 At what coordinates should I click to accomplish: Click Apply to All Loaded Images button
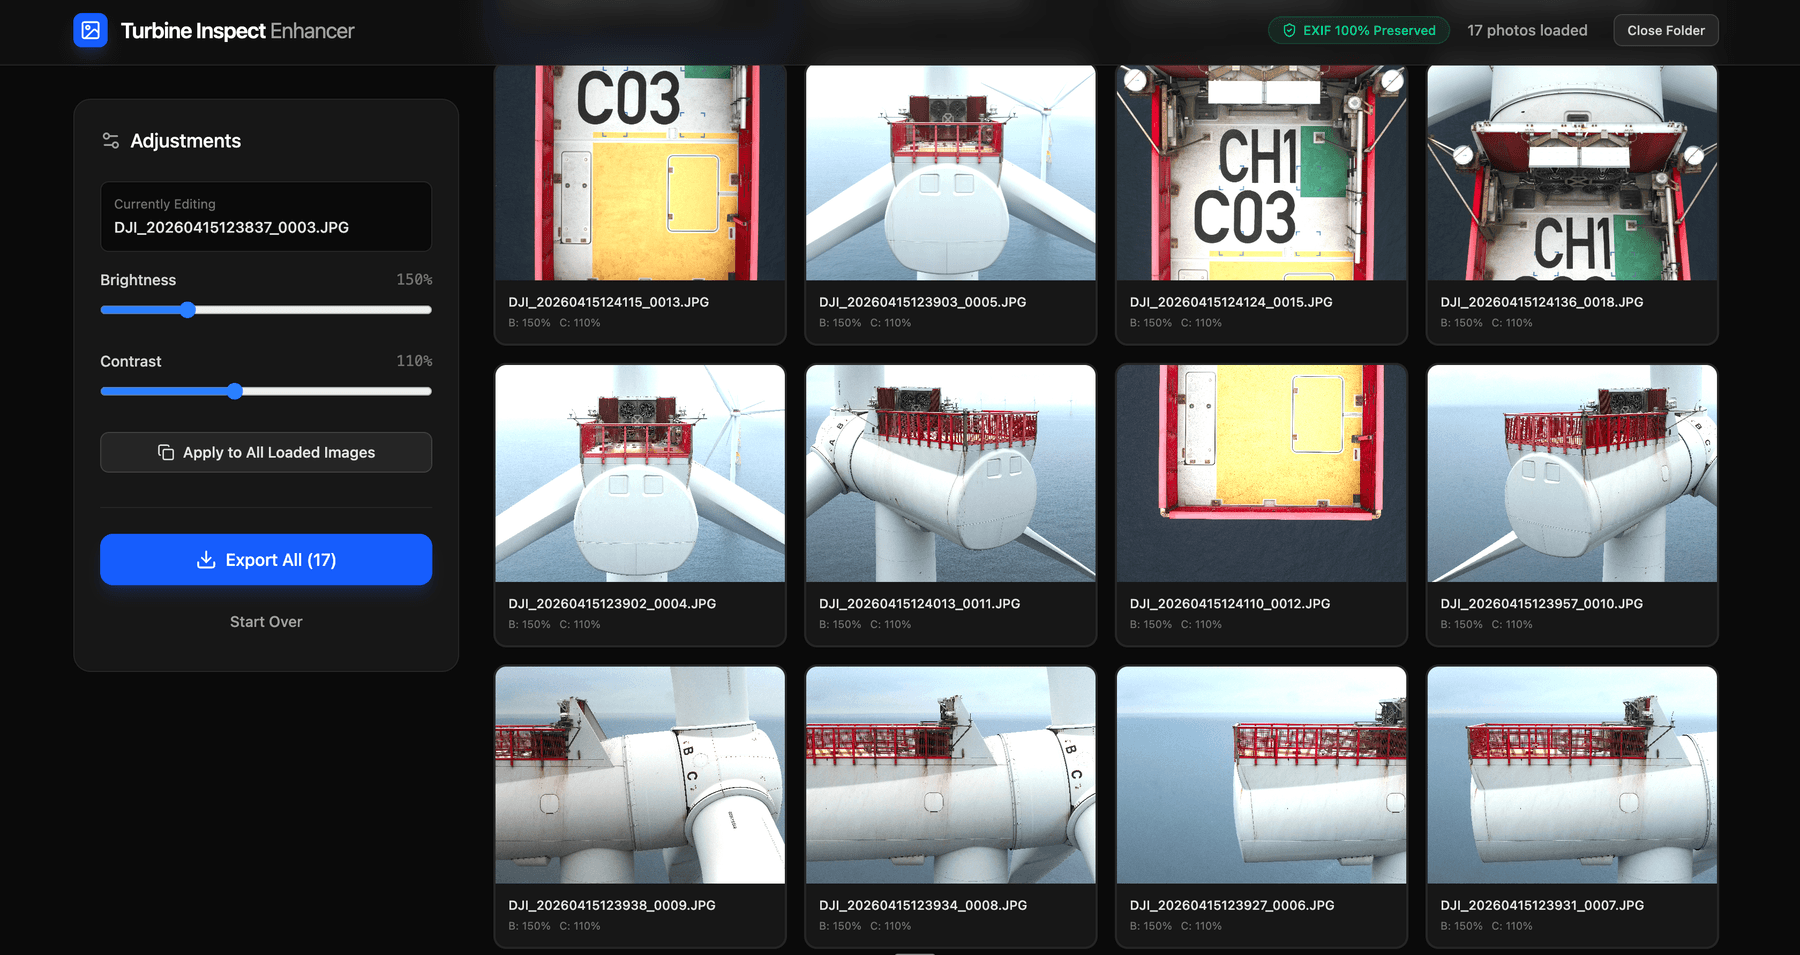pos(266,452)
